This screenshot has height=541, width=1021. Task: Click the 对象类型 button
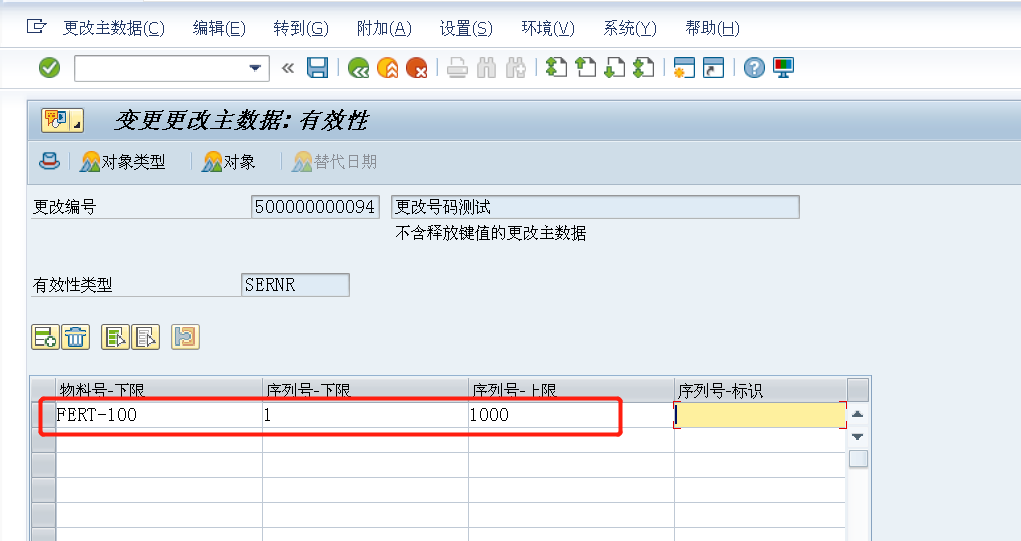pos(122,161)
